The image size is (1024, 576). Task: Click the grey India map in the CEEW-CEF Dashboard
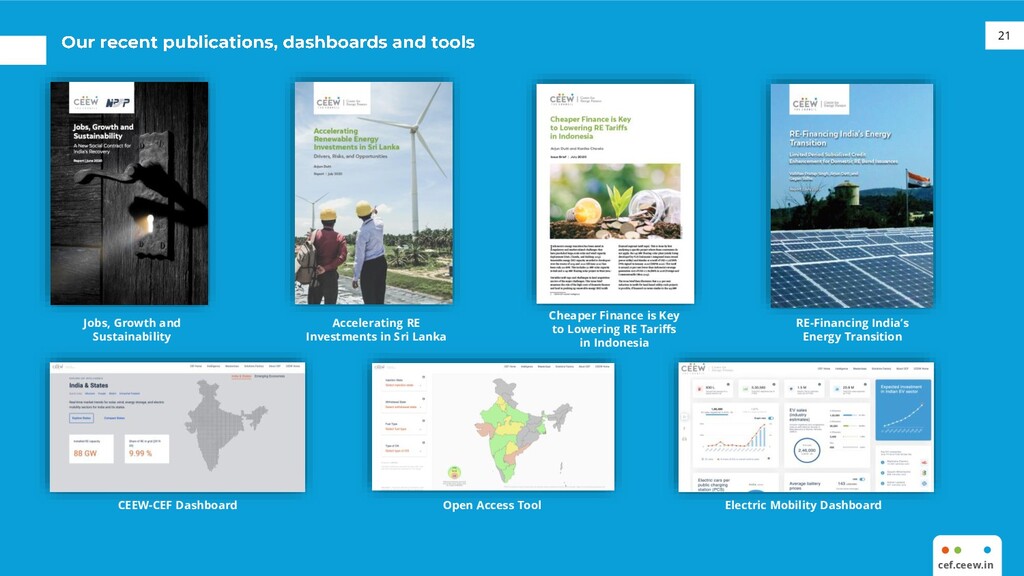pyautogui.click(x=224, y=425)
